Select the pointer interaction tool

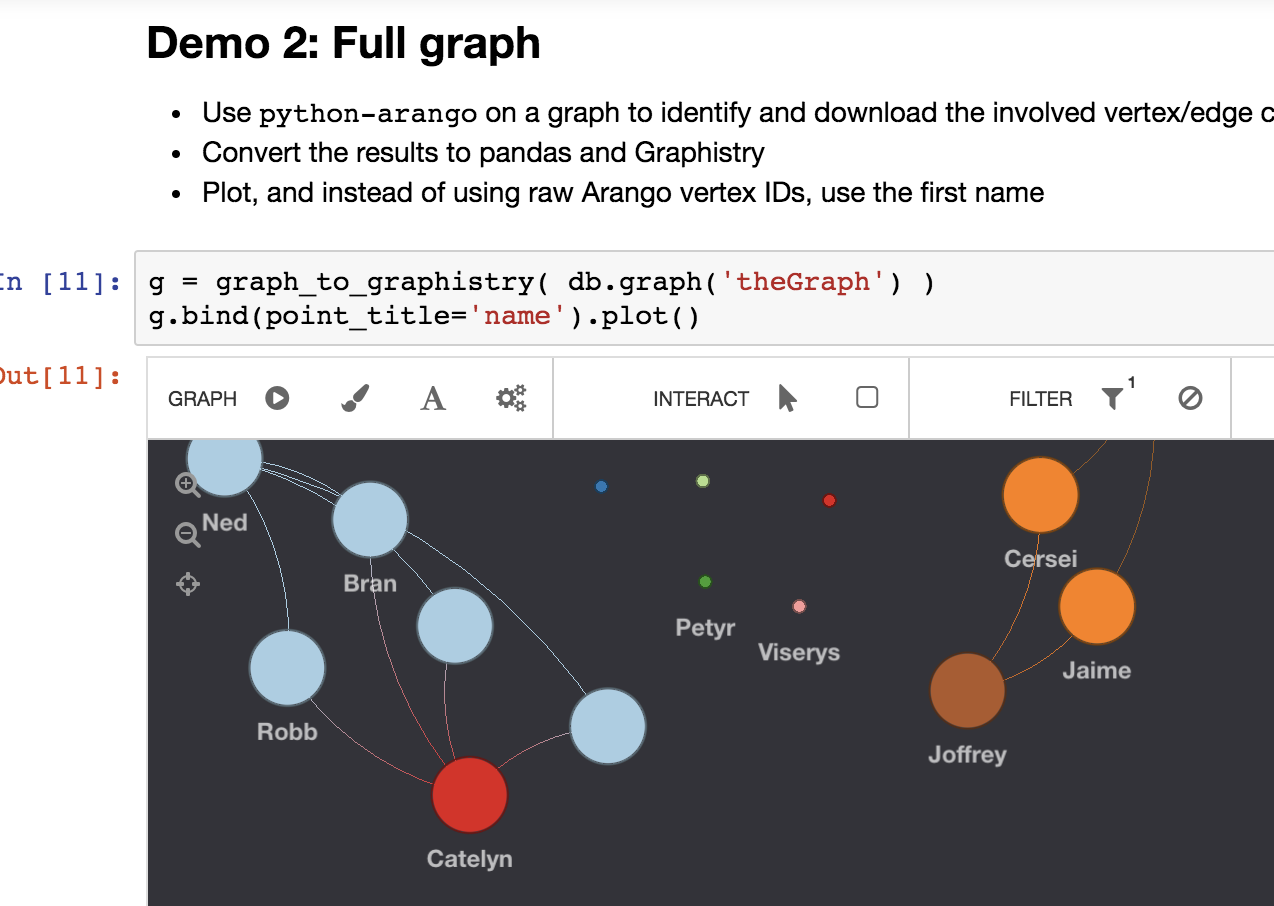tap(788, 399)
